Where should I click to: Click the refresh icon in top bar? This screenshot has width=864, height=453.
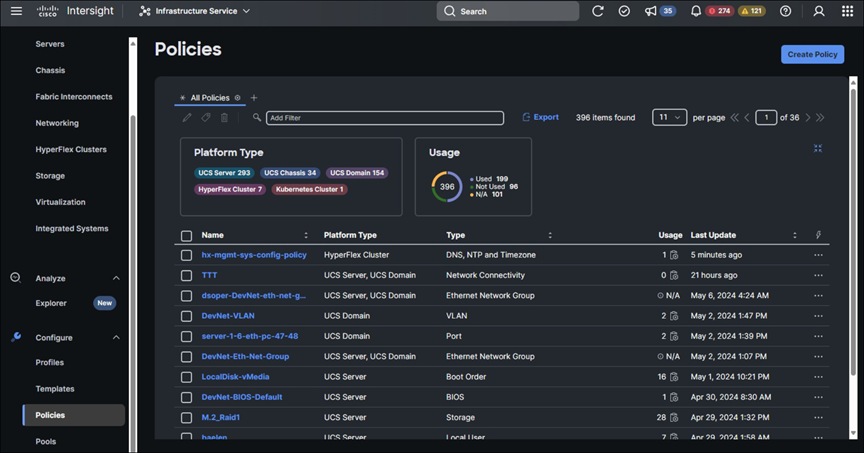pyautogui.click(x=598, y=11)
